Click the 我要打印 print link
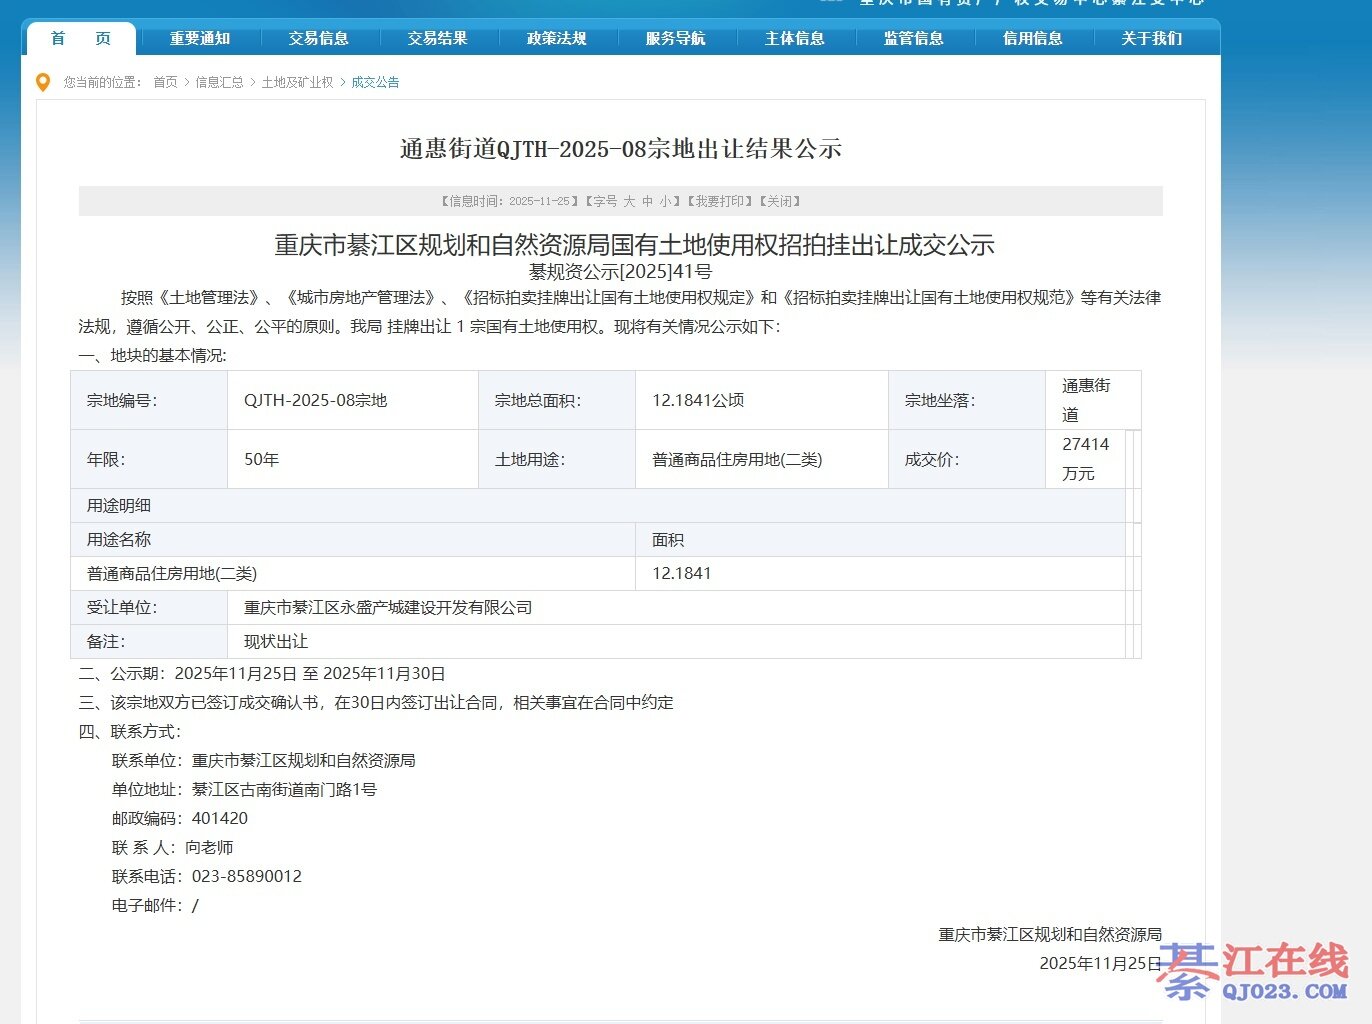The width and height of the screenshot is (1372, 1024). (x=720, y=202)
